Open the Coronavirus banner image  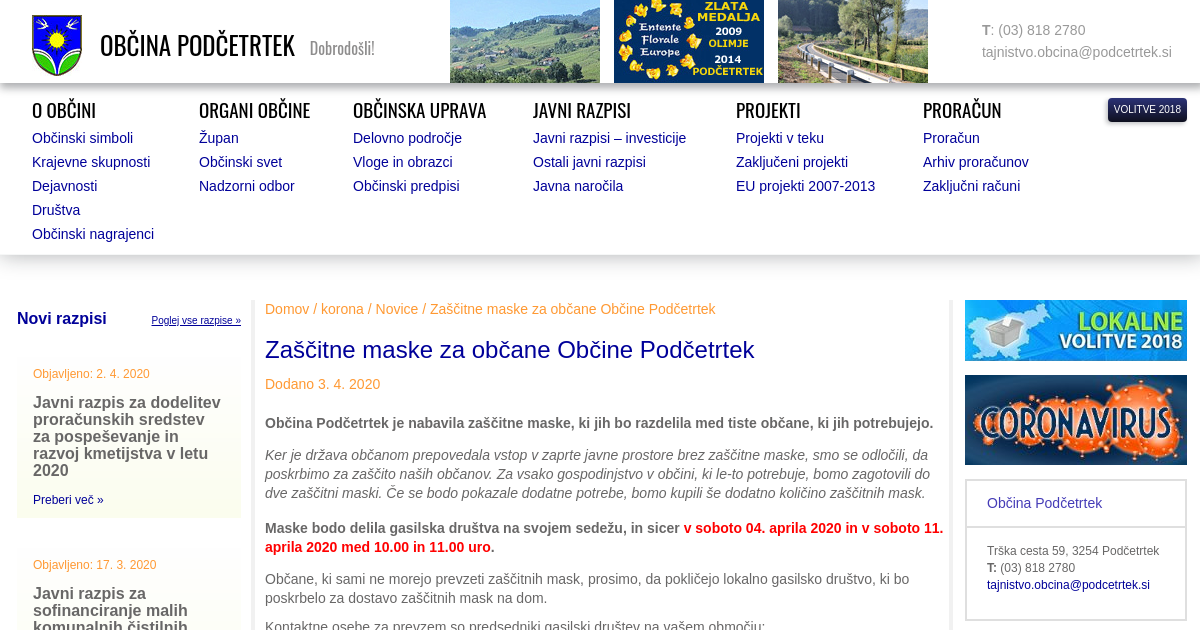click(x=1075, y=420)
